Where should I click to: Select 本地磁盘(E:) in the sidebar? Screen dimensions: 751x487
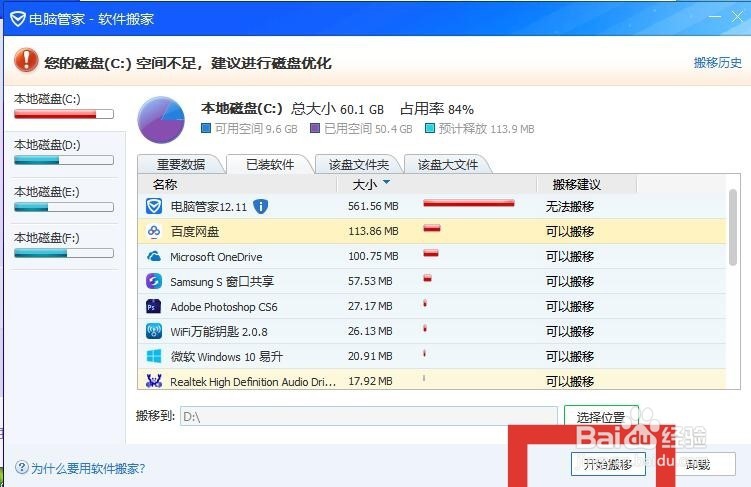[x=64, y=200]
